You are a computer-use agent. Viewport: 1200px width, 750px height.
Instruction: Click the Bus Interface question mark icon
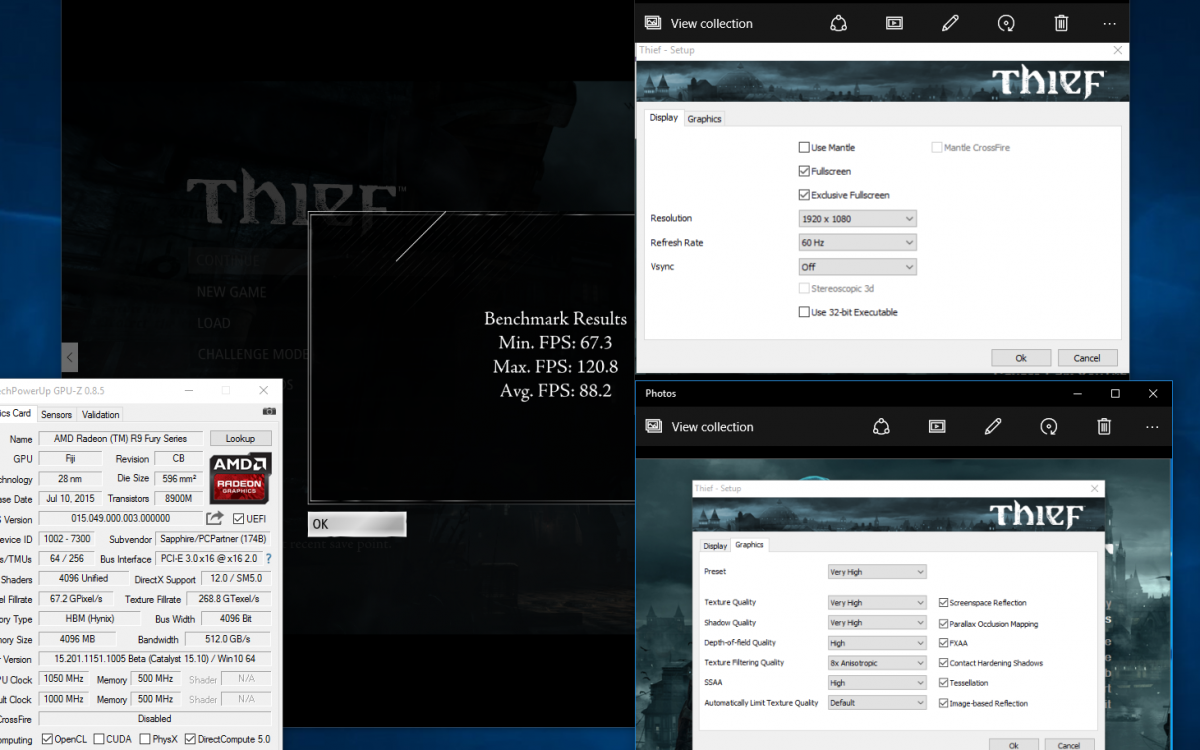point(268,559)
